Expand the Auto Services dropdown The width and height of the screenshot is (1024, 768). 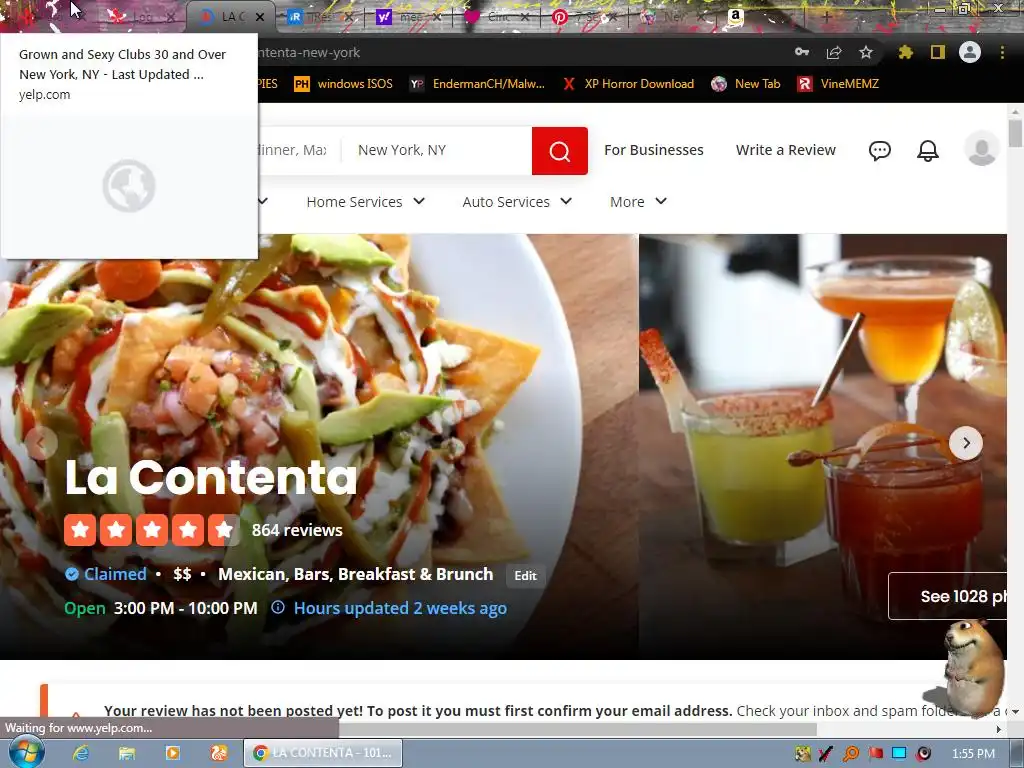517,202
